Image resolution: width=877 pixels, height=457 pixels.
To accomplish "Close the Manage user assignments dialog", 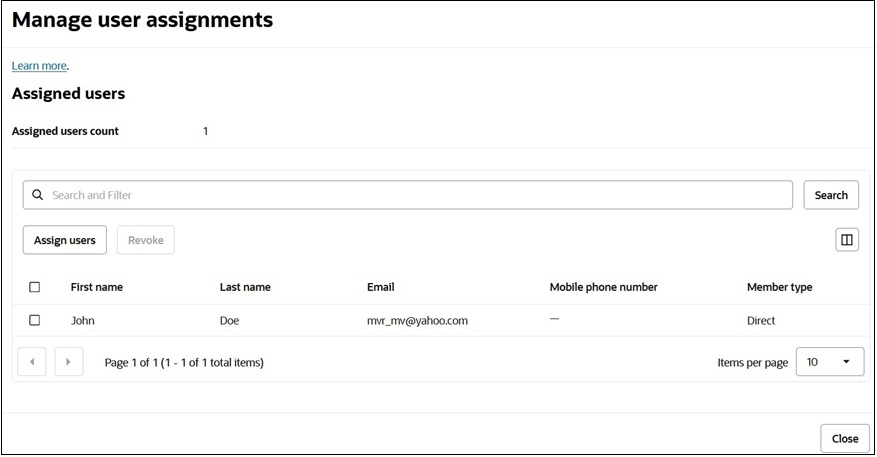I will click(x=844, y=438).
